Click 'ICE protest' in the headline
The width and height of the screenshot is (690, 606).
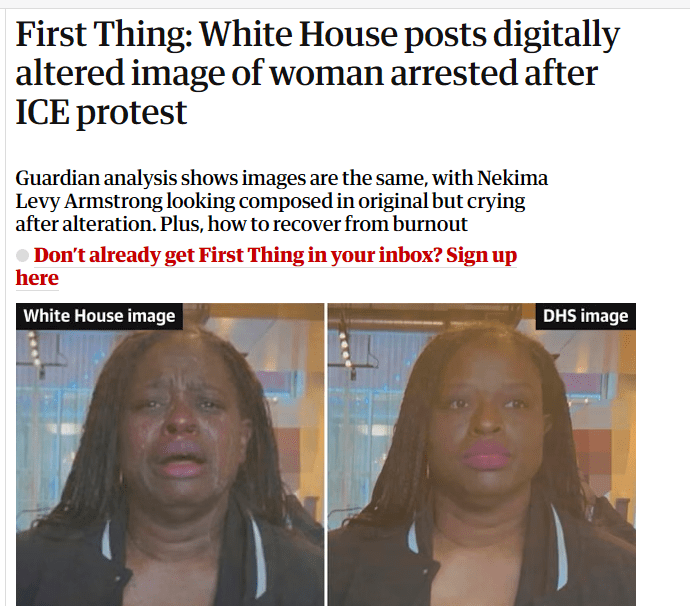[x=101, y=112]
